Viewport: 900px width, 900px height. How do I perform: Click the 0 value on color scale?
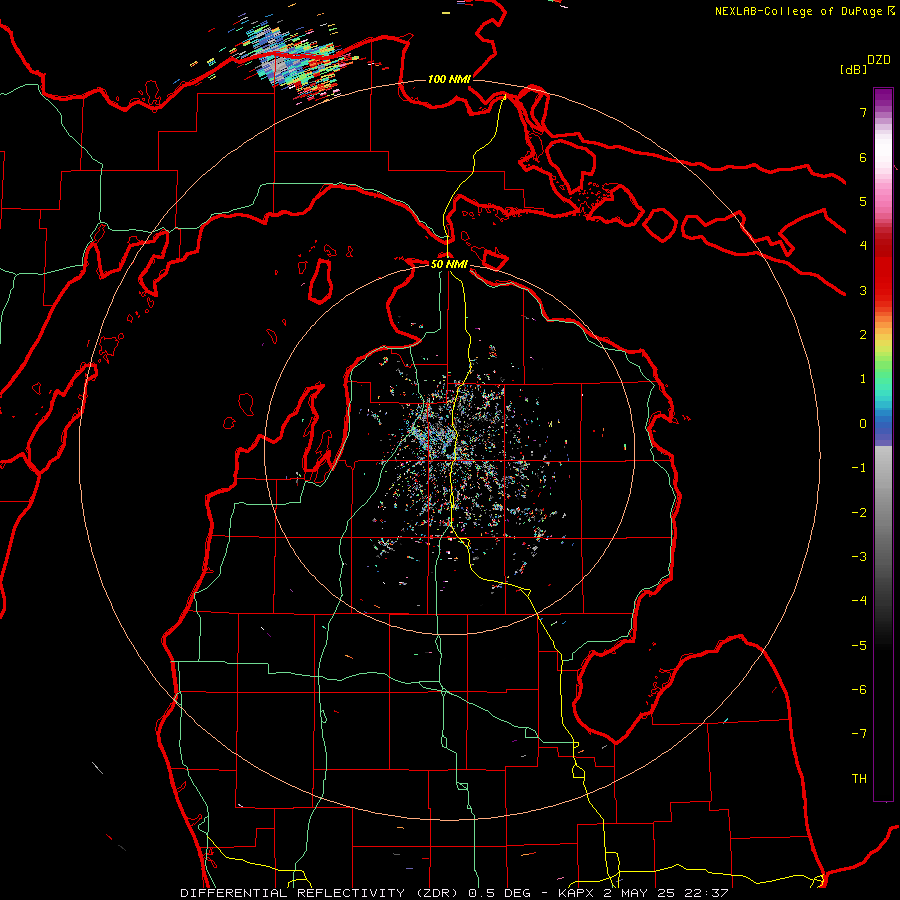point(863,424)
